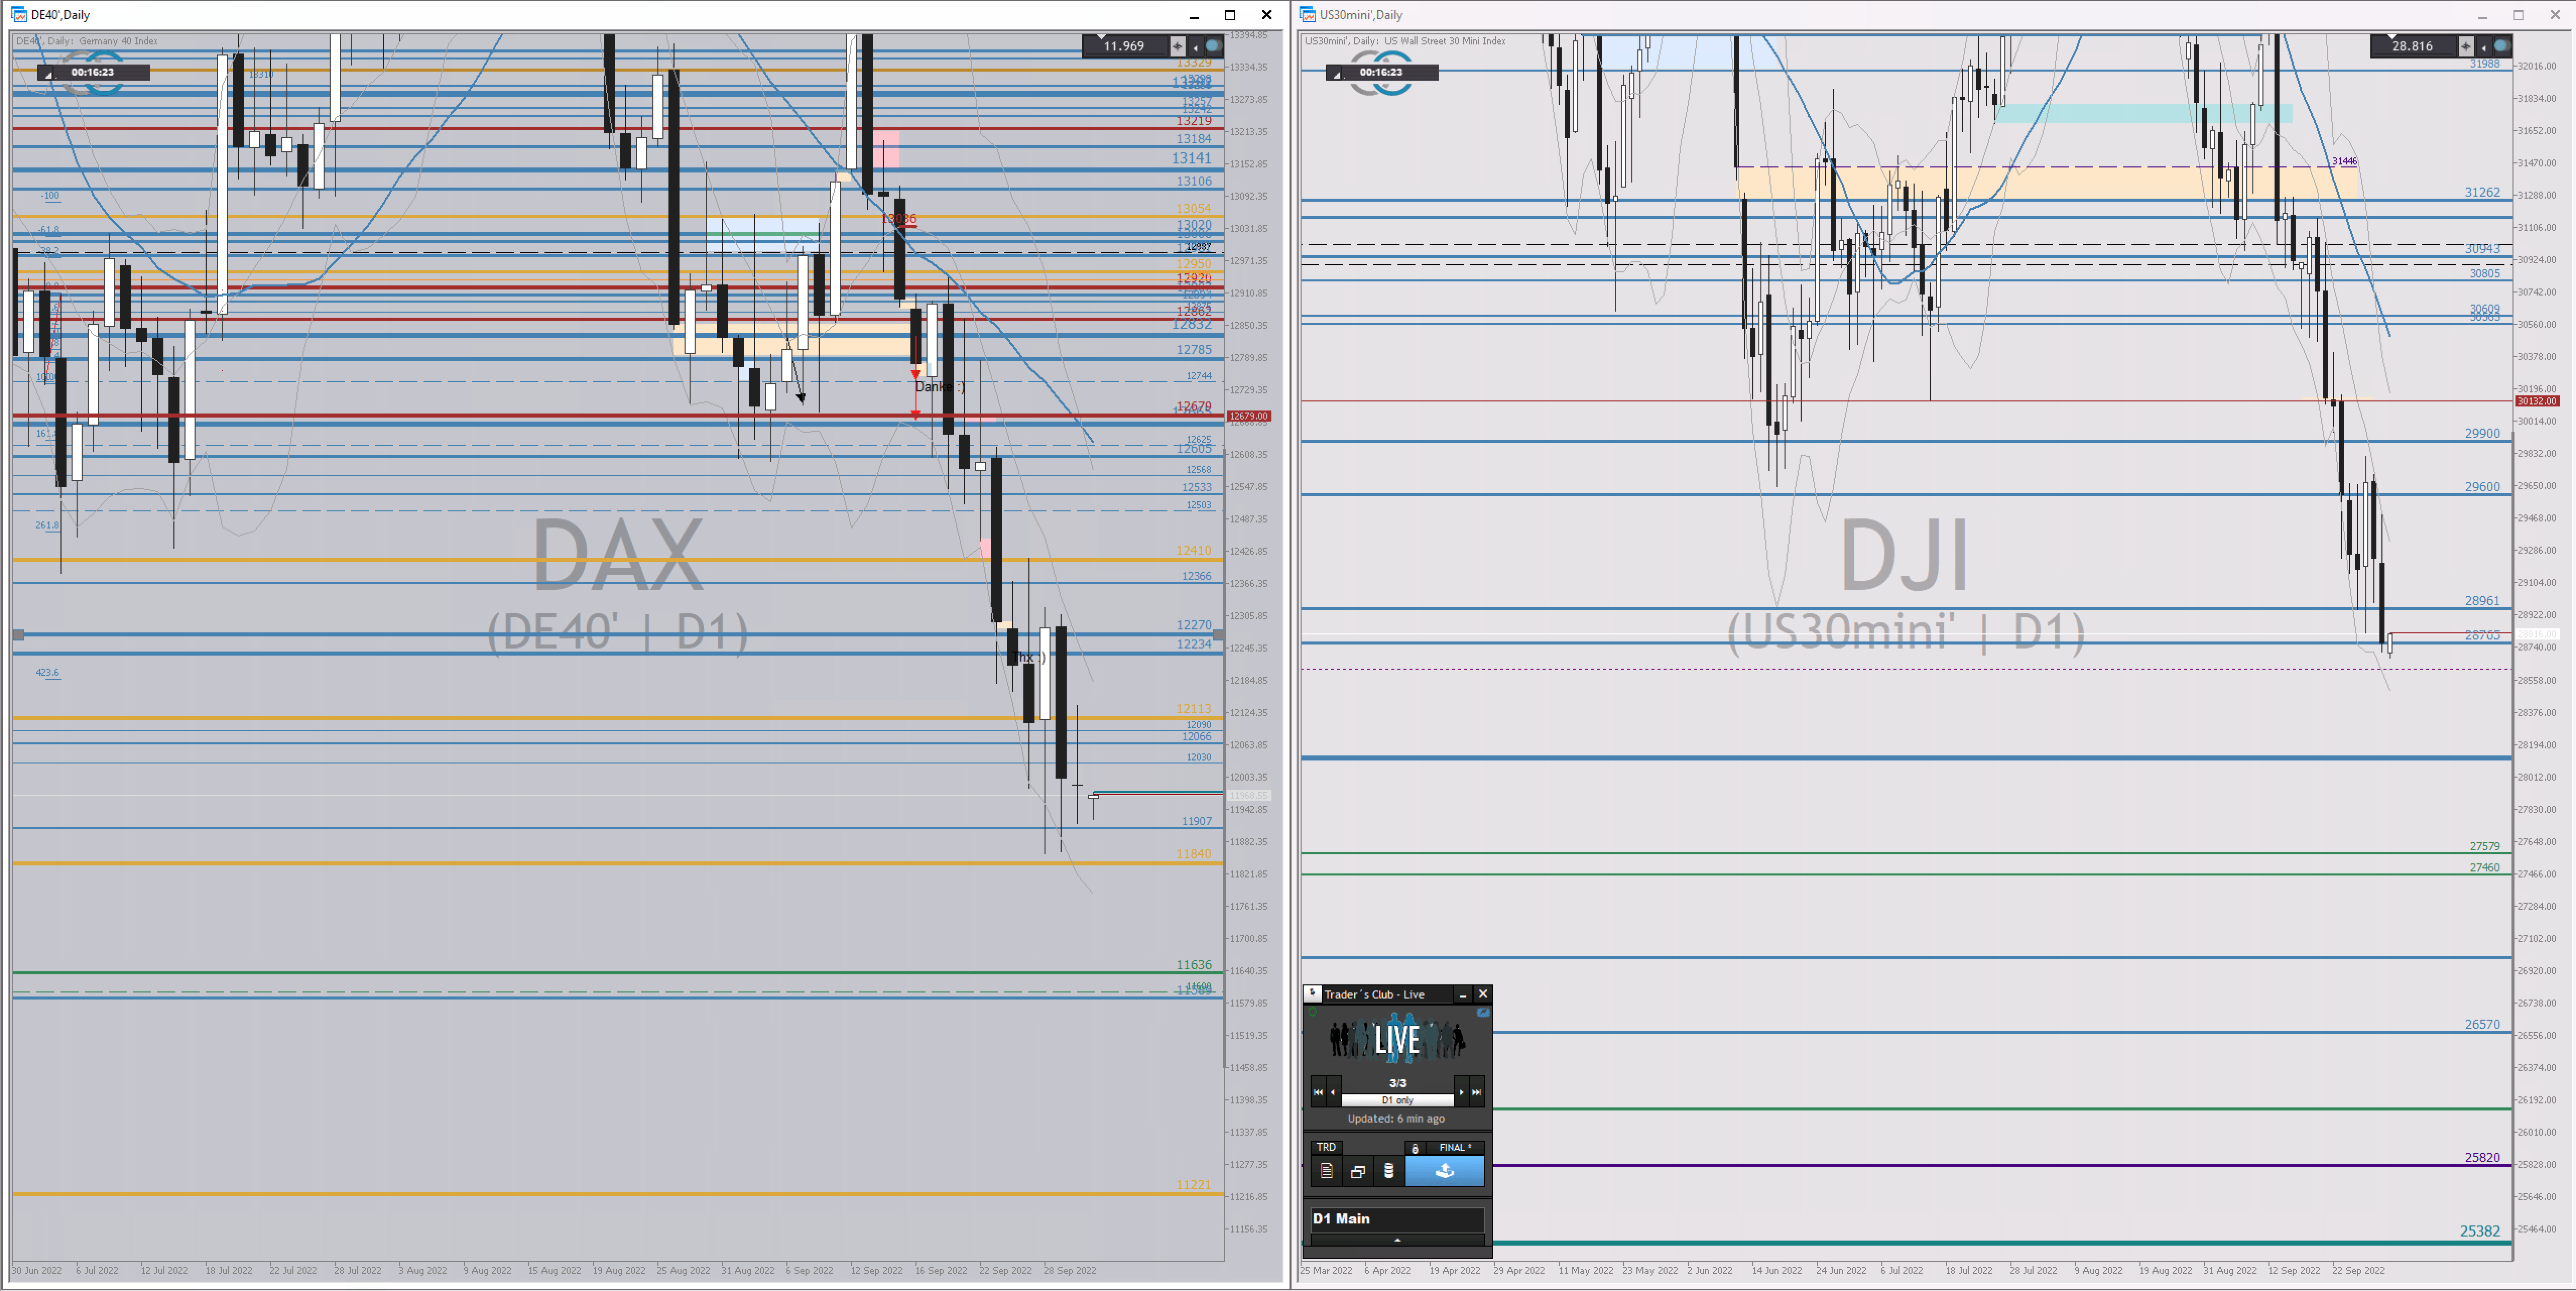Close the Trader's Club - Live panel
This screenshot has width=2576, height=1291.
pyautogui.click(x=1483, y=994)
